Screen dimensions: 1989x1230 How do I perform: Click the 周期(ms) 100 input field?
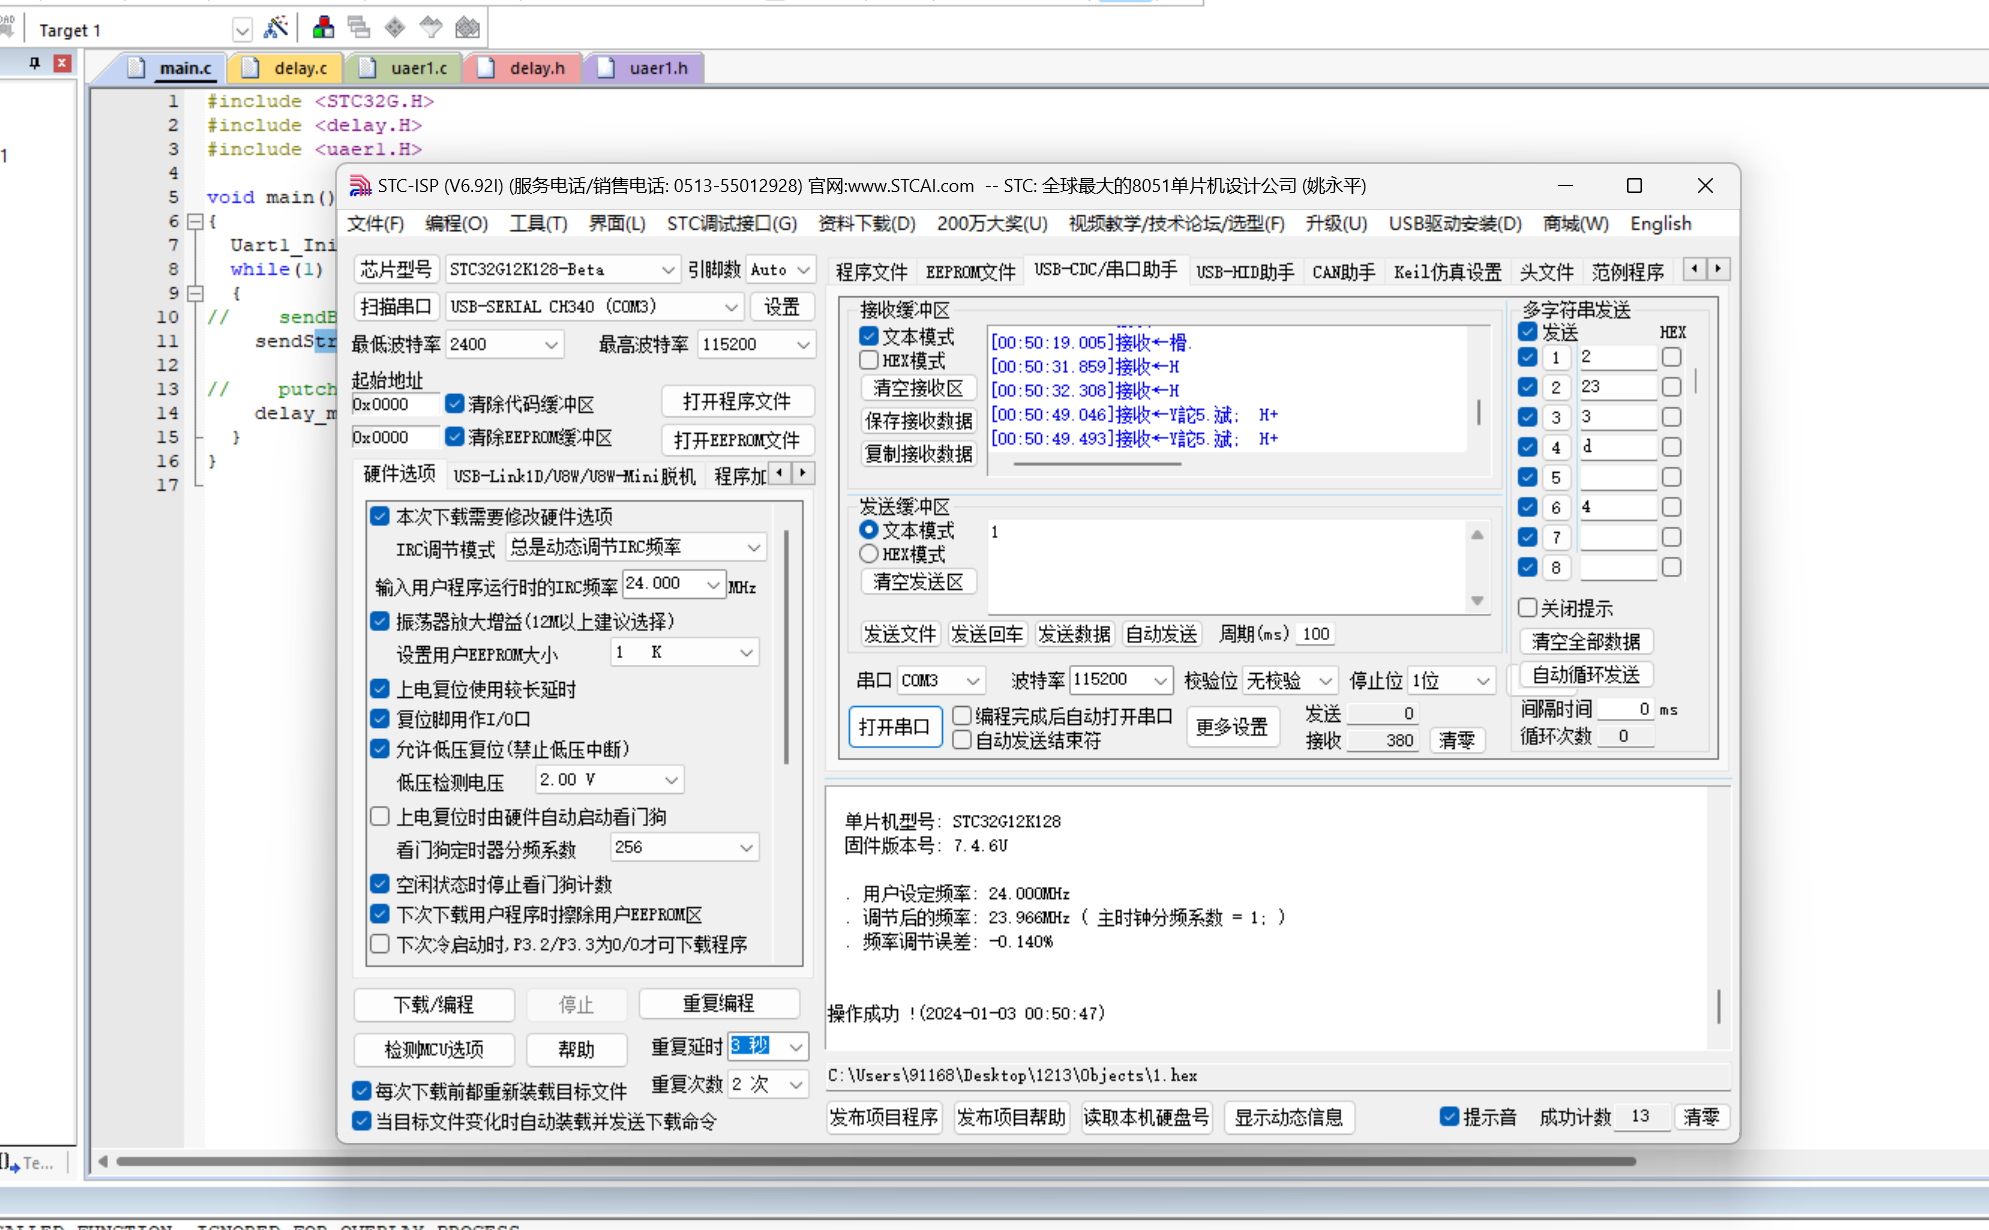pos(1316,634)
